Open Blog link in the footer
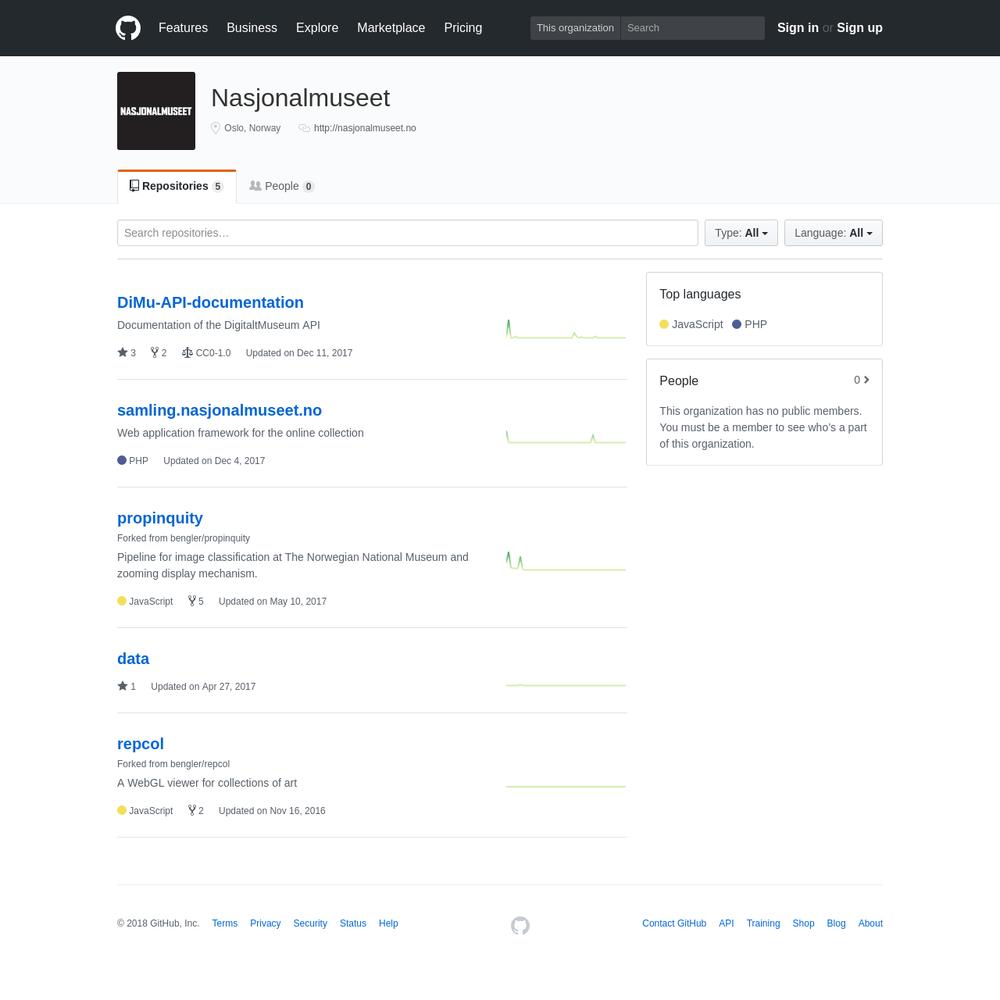Screen dimensions: 1000x1000 (x=836, y=923)
